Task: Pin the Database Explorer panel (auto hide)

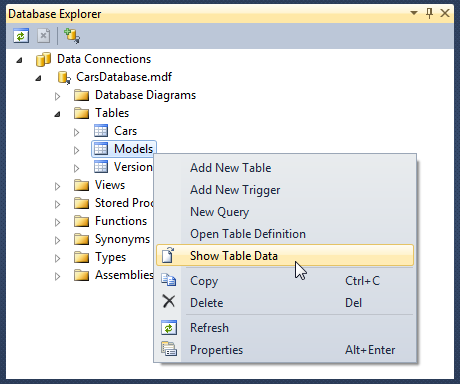Action: click(x=430, y=13)
